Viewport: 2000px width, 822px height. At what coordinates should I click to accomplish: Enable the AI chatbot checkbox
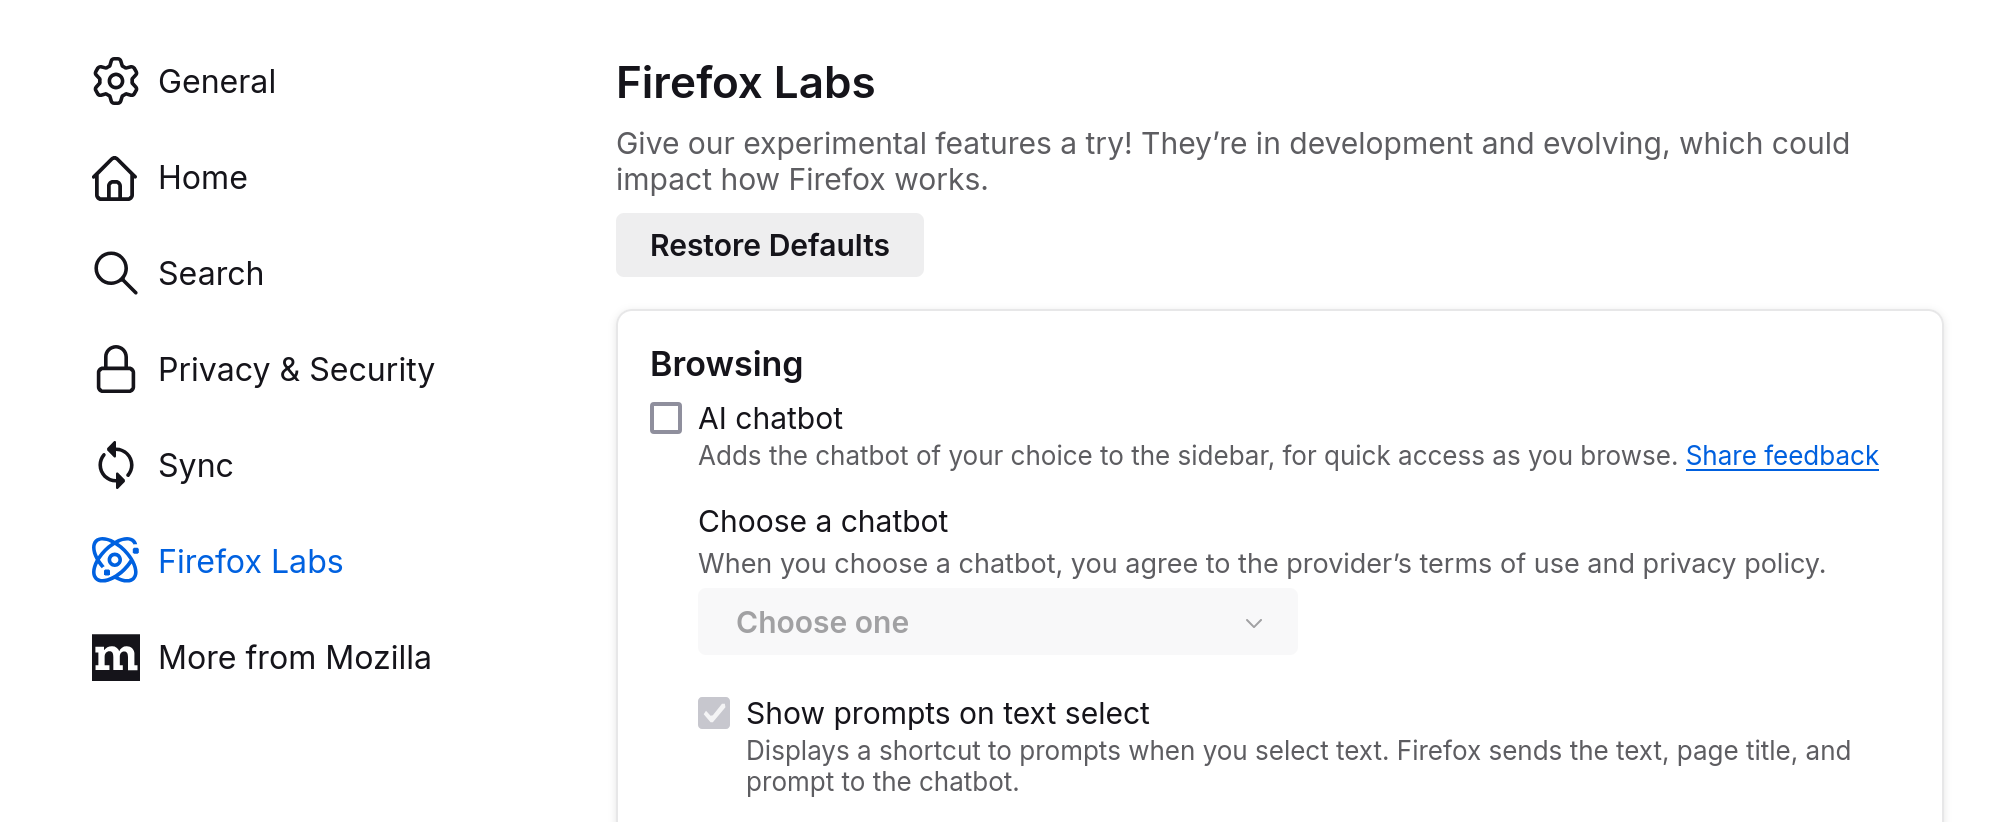pyautogui.click(x=666, y=418)
